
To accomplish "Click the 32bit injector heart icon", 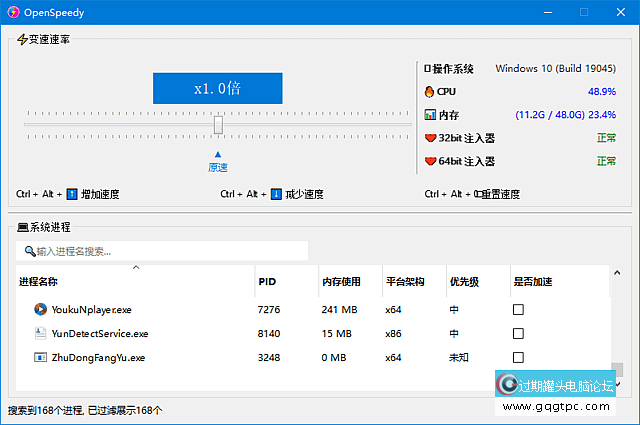I will click(x=430, y=138).
